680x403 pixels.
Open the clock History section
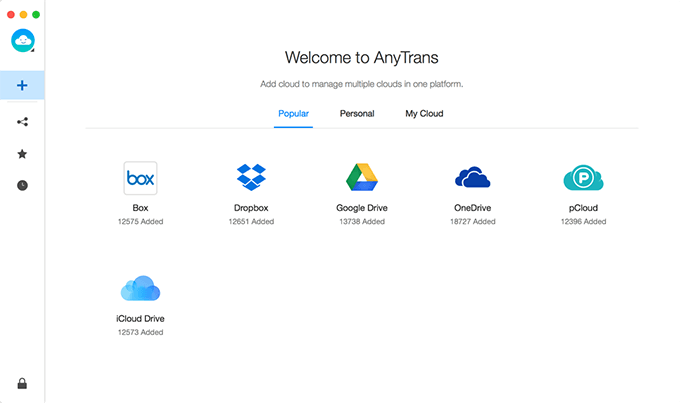22,186
